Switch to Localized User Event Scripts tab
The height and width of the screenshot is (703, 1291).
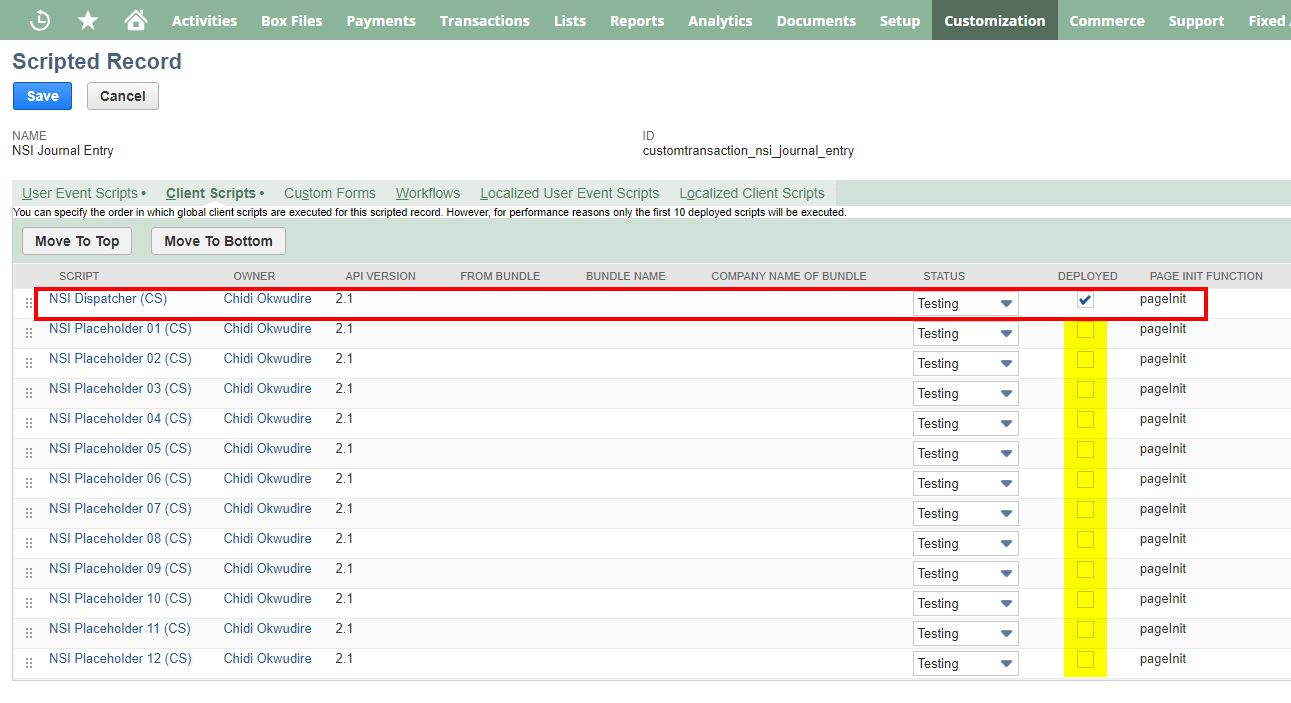(x=570, y=193)
